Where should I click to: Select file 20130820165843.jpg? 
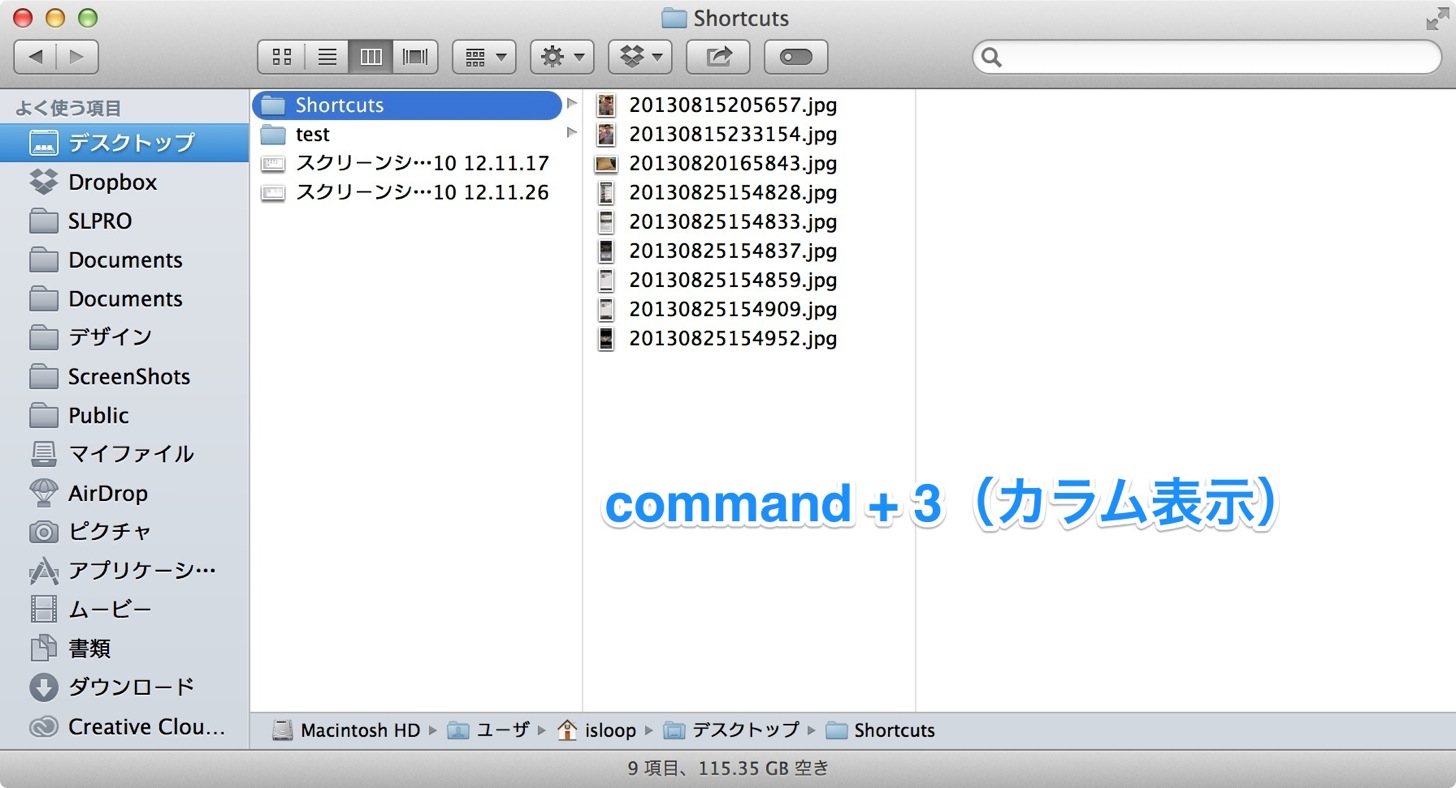point(717,163)
